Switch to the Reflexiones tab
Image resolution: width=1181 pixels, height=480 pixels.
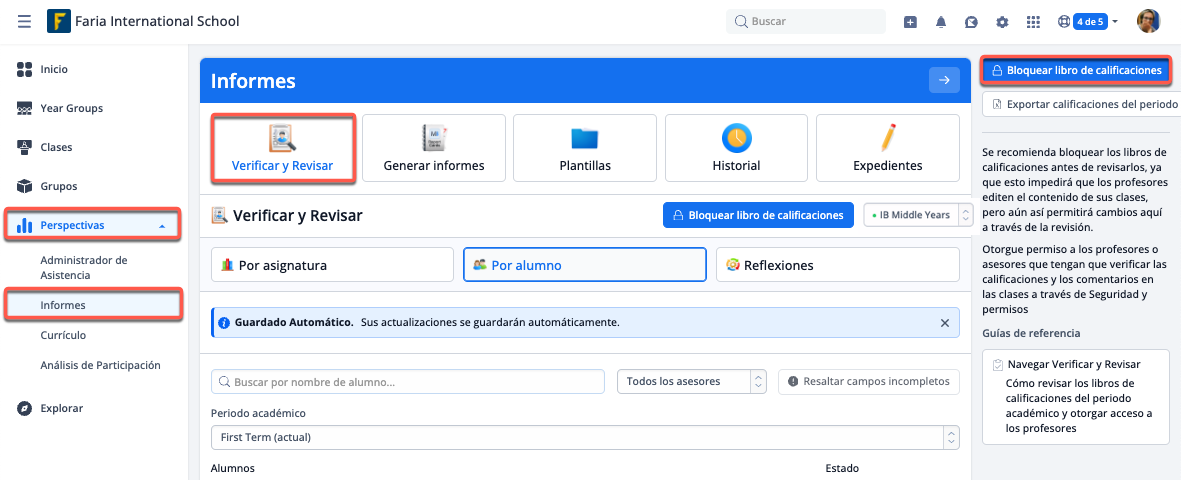tap(837, 265)
